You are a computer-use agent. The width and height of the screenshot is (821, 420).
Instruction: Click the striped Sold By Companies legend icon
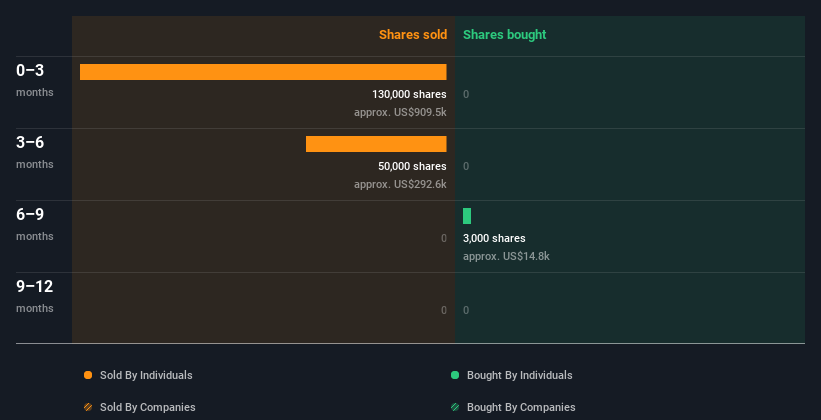88,407
